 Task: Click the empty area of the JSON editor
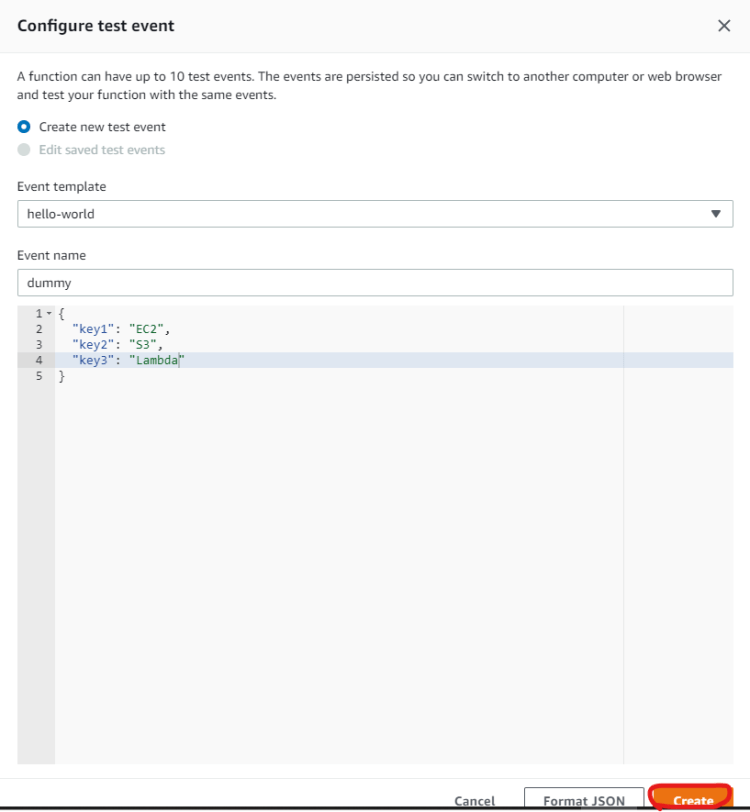[x=339, y=570]
